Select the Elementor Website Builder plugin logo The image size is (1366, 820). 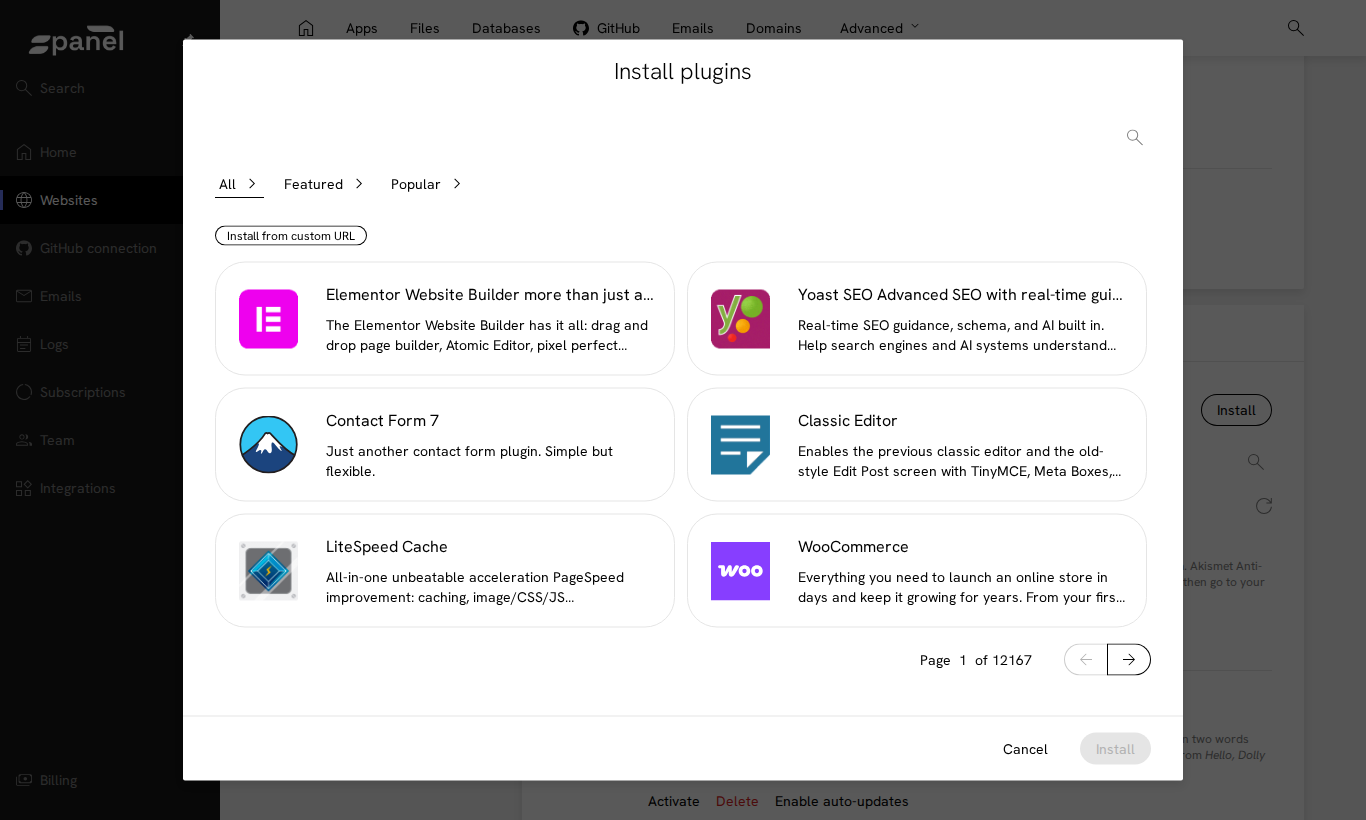coord(268,319)
